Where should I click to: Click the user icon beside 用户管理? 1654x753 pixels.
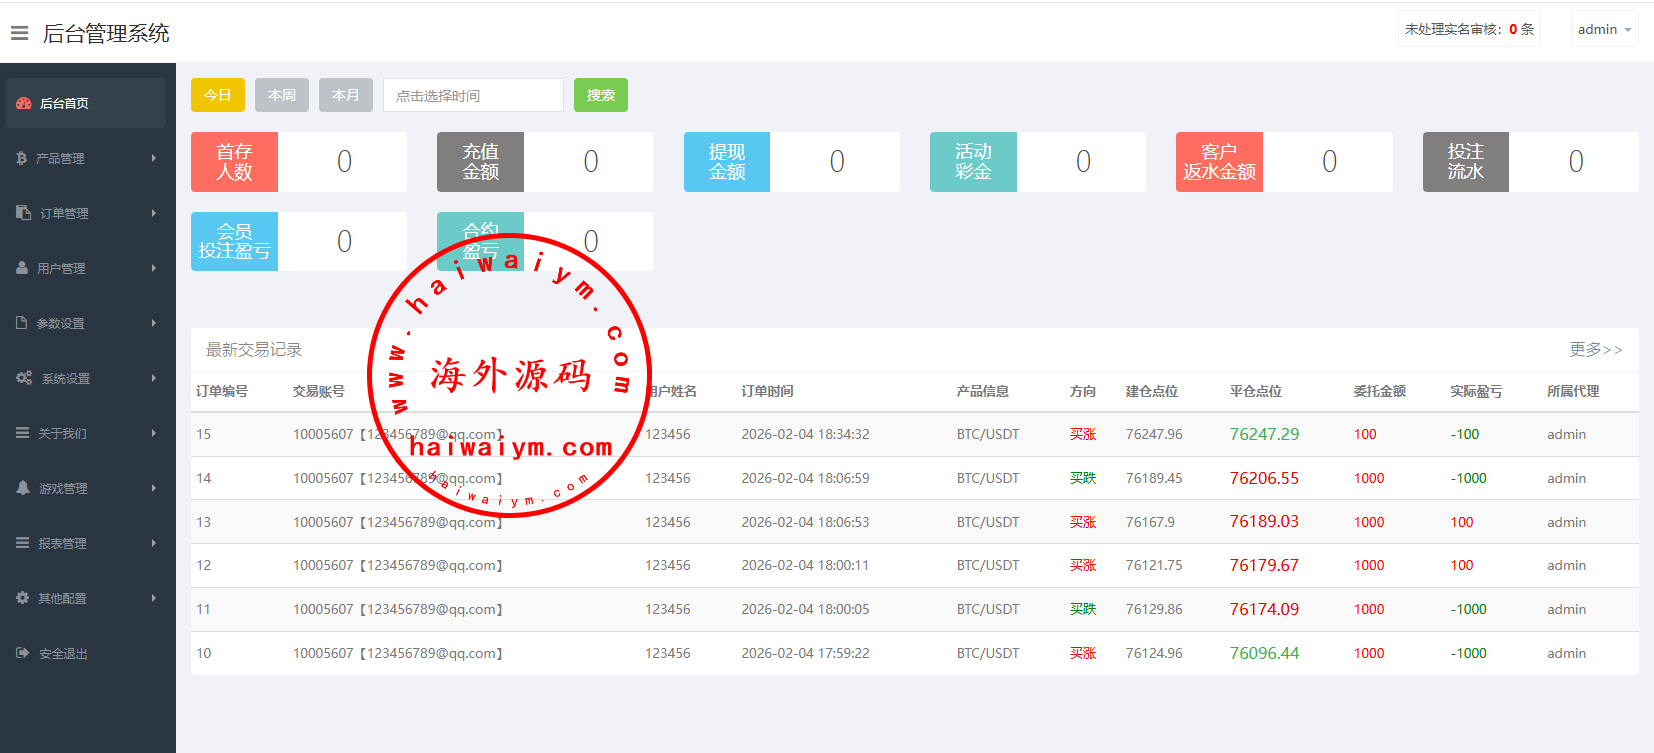click(x=22, y=268)
